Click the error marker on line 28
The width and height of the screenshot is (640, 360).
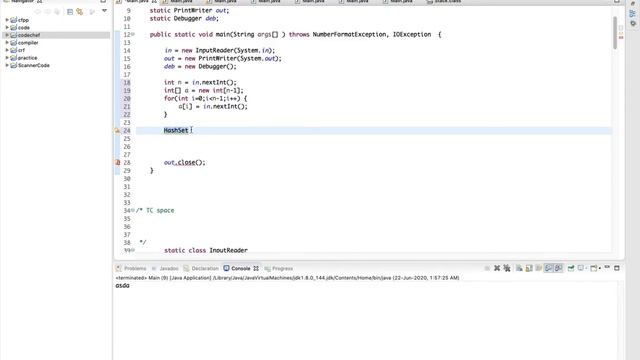click(117, 162)
